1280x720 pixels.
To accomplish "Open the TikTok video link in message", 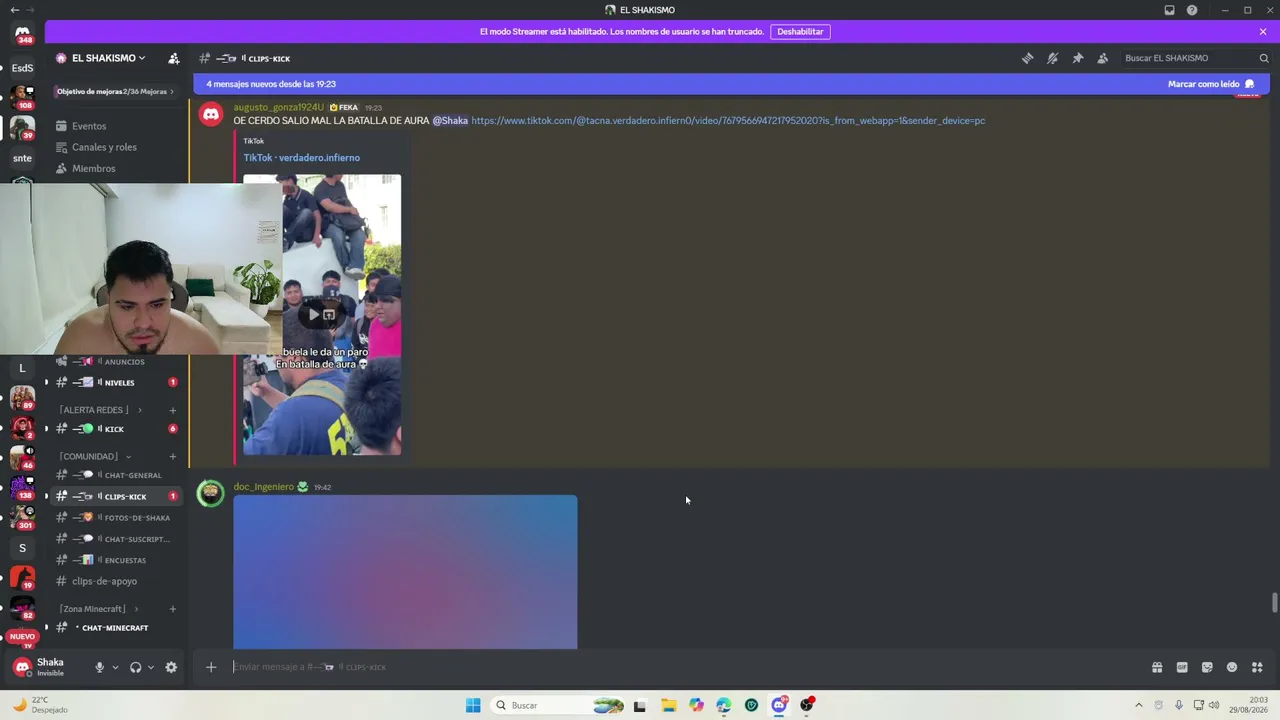I will click(728, 121).
